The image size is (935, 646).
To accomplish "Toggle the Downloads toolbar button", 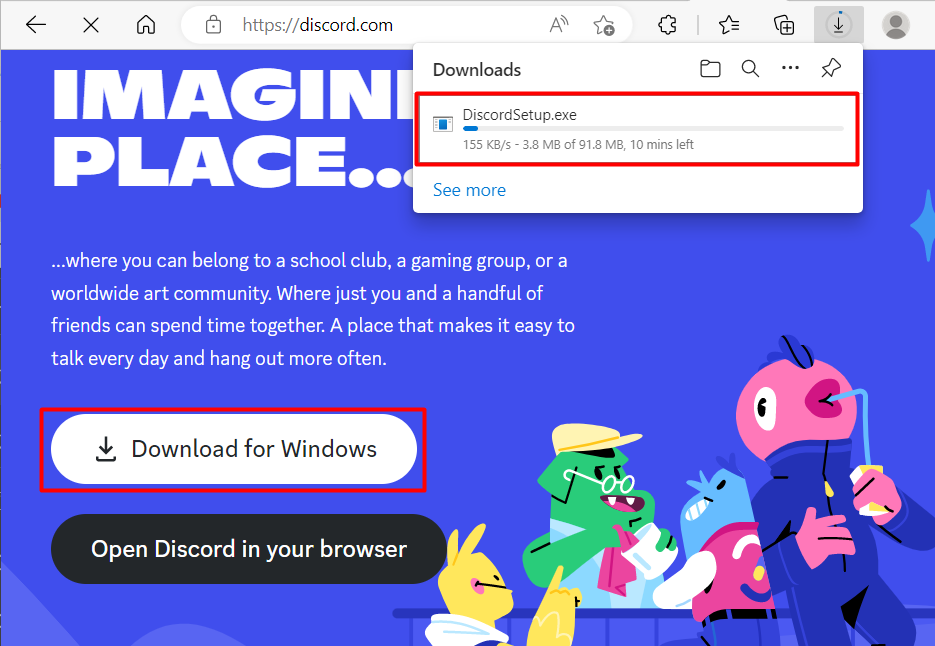I will click(x=838, y=25).
